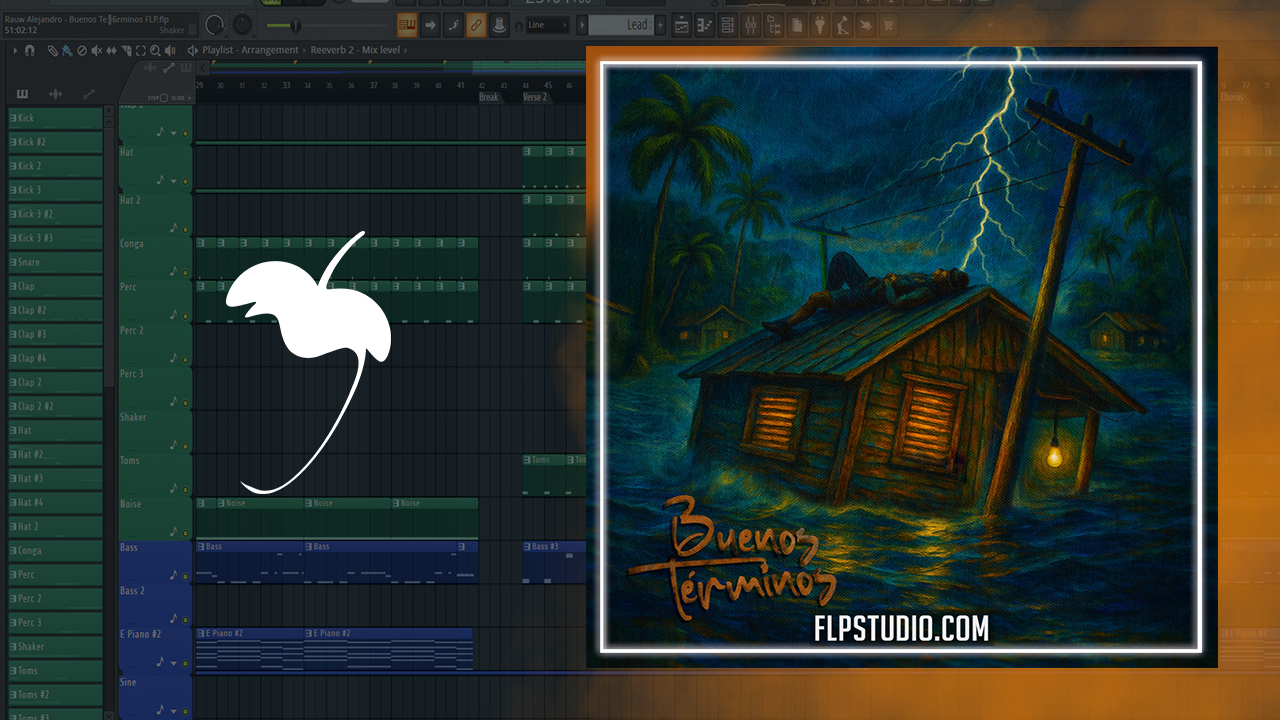Open the Reeverb 2 - Mix level breadcrumb
Screen dimensions: 1280x720
click(355, 50)
